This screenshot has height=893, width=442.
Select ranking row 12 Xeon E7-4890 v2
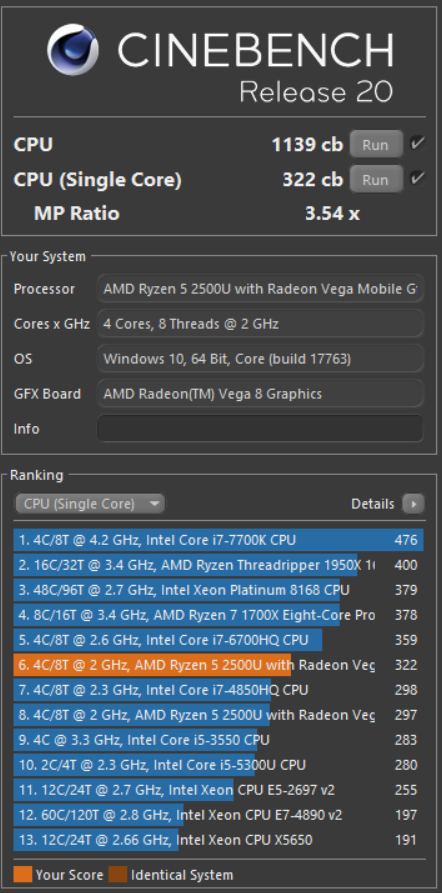pos(219,815)
